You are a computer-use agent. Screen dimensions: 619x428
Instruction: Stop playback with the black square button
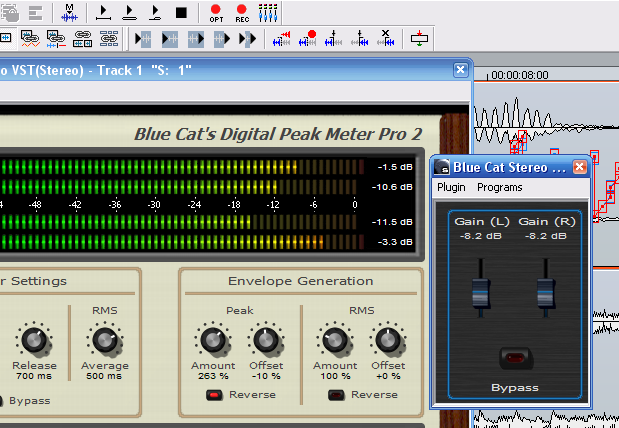tap(181, 13)
